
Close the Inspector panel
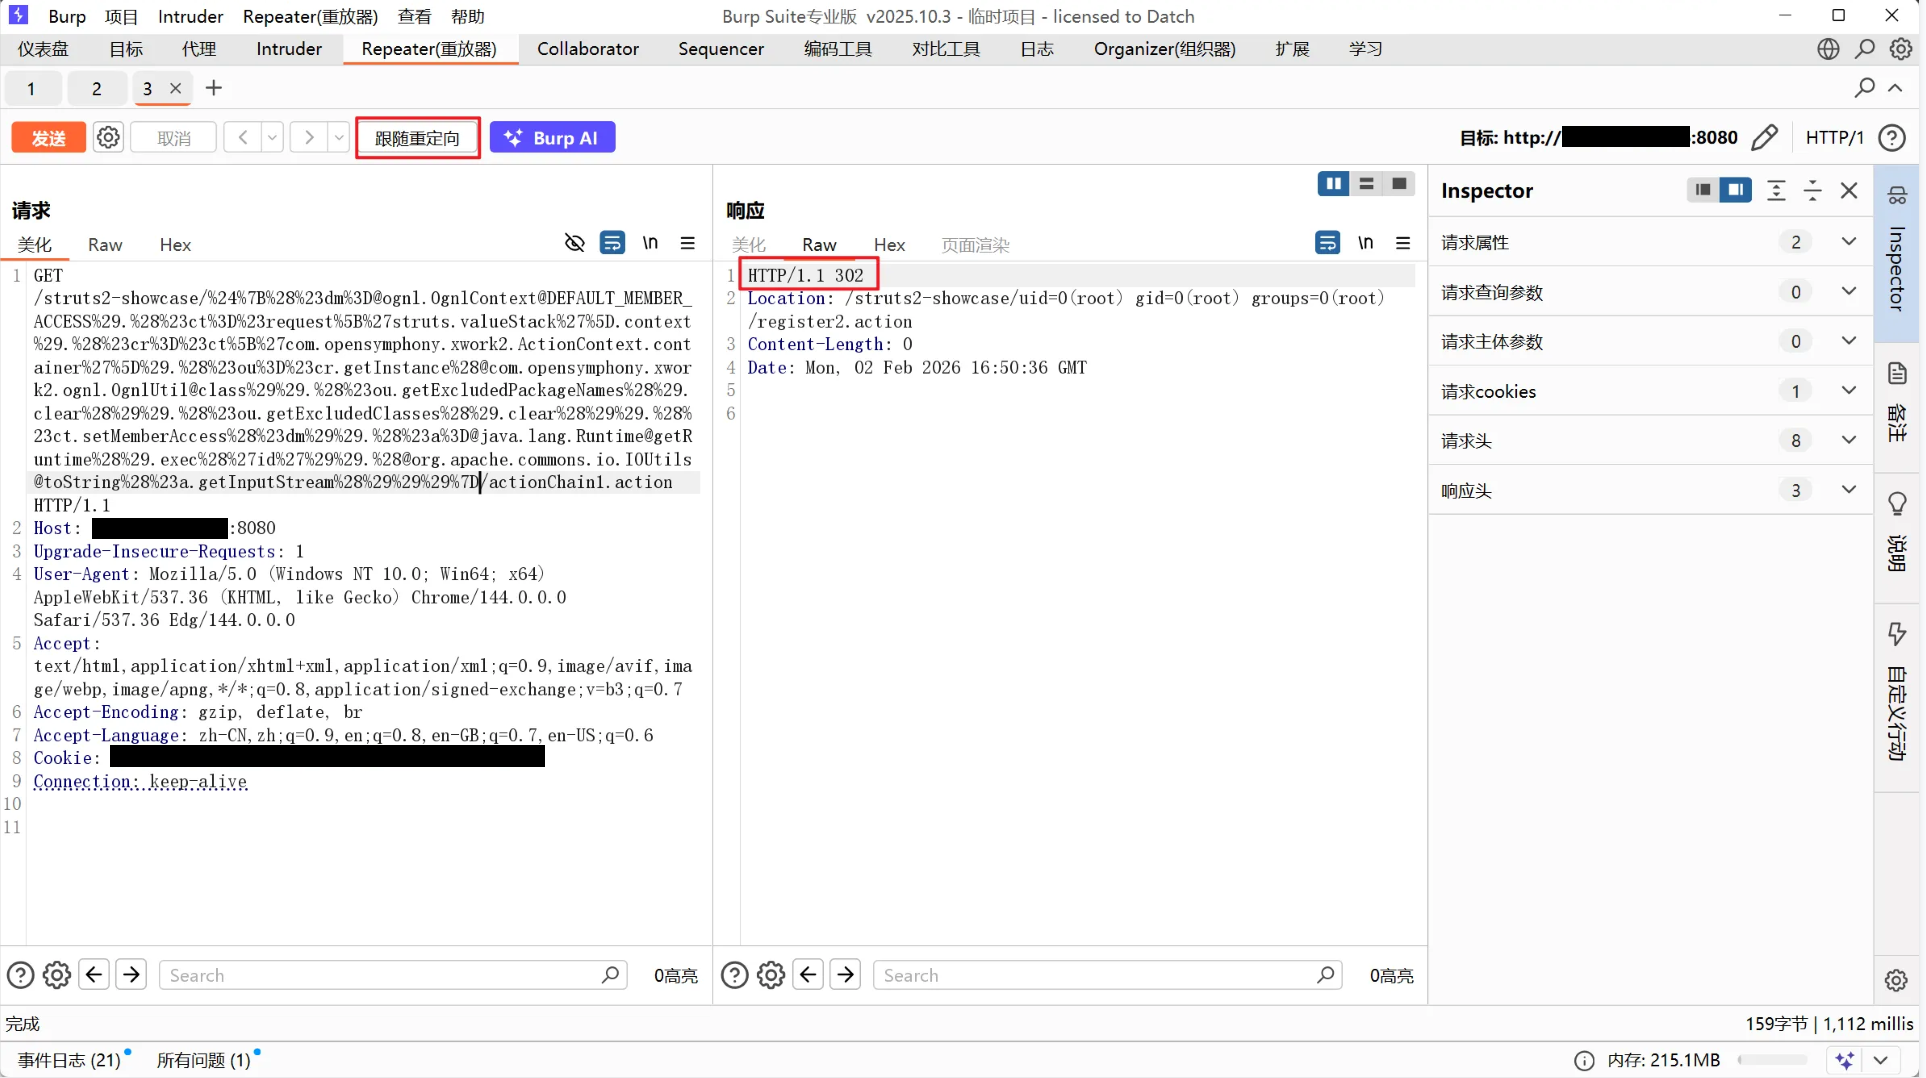pyautogui.click(x=1849, y=191)
